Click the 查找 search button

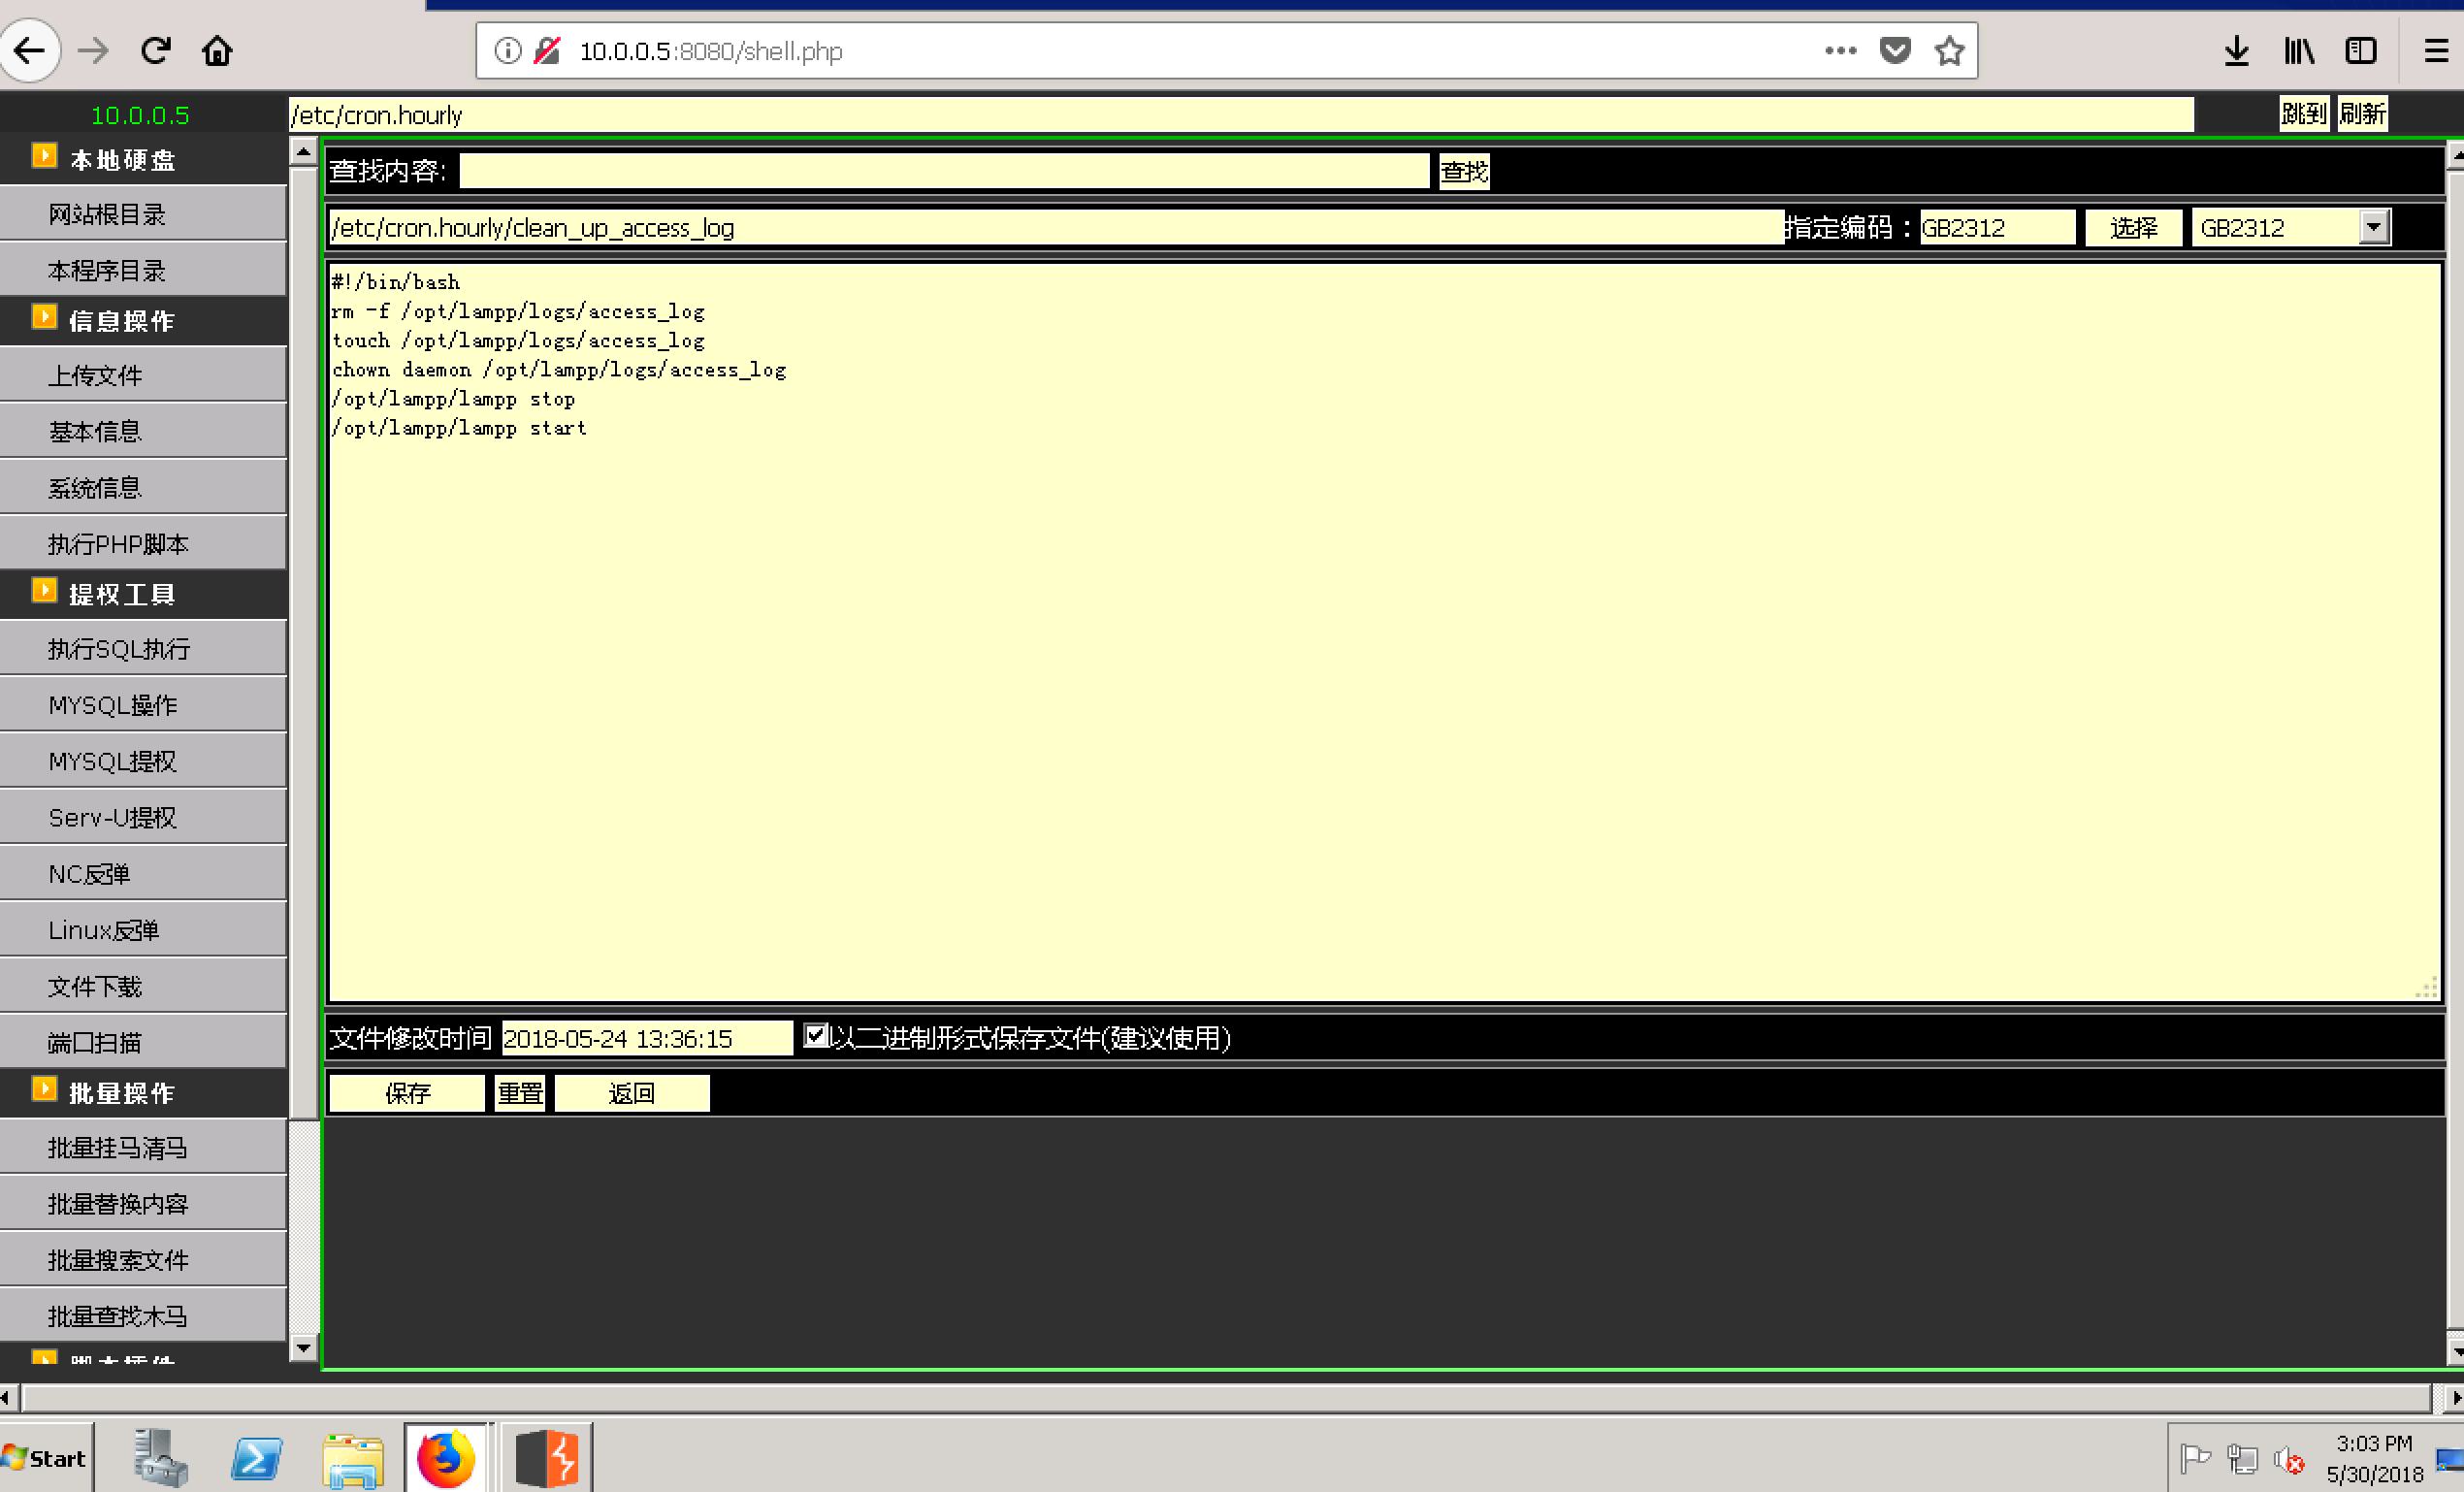pyautogui.click(x=1463, y=171)
